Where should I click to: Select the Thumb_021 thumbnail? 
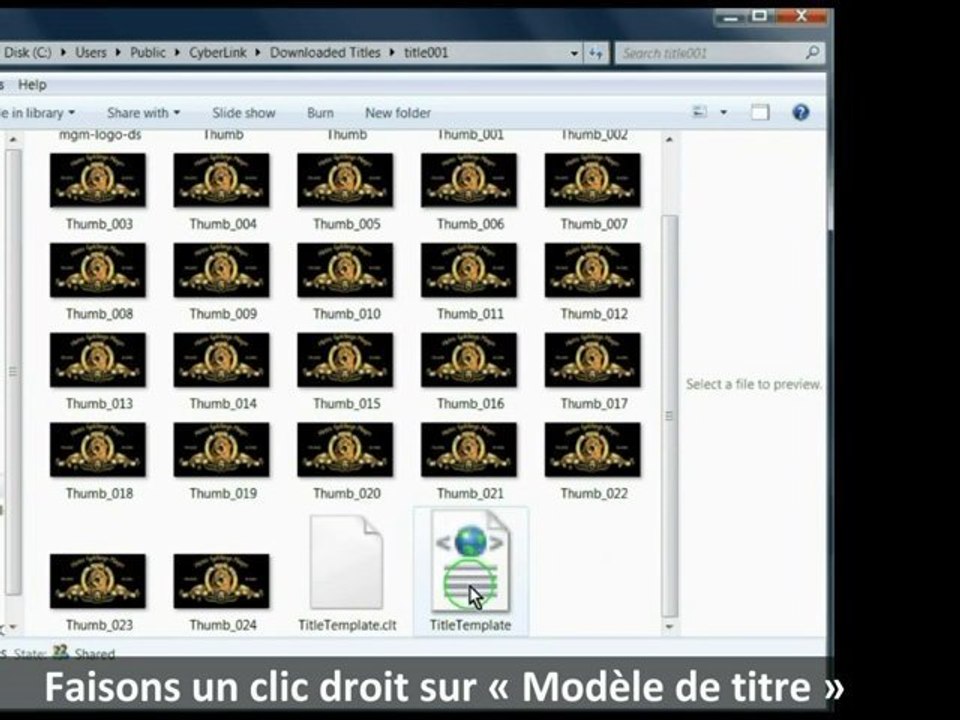(x=469, y=449)
